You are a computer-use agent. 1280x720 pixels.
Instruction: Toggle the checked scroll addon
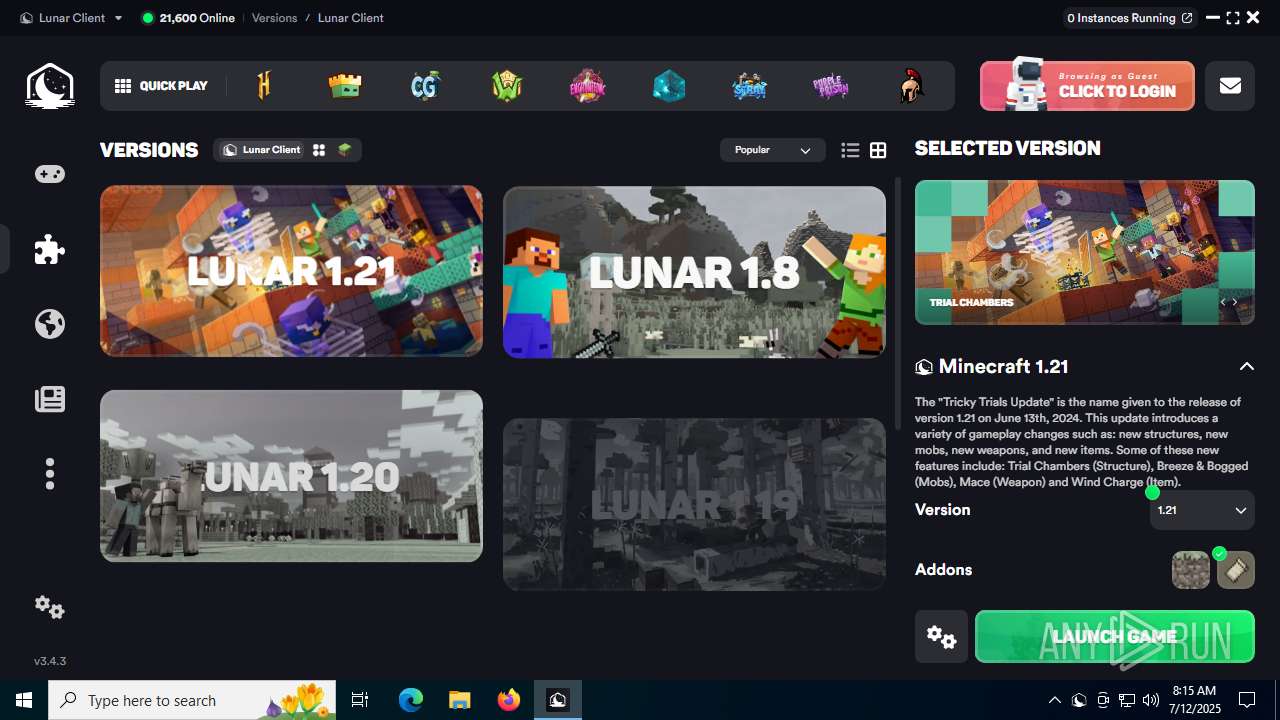click(1236, 570)
